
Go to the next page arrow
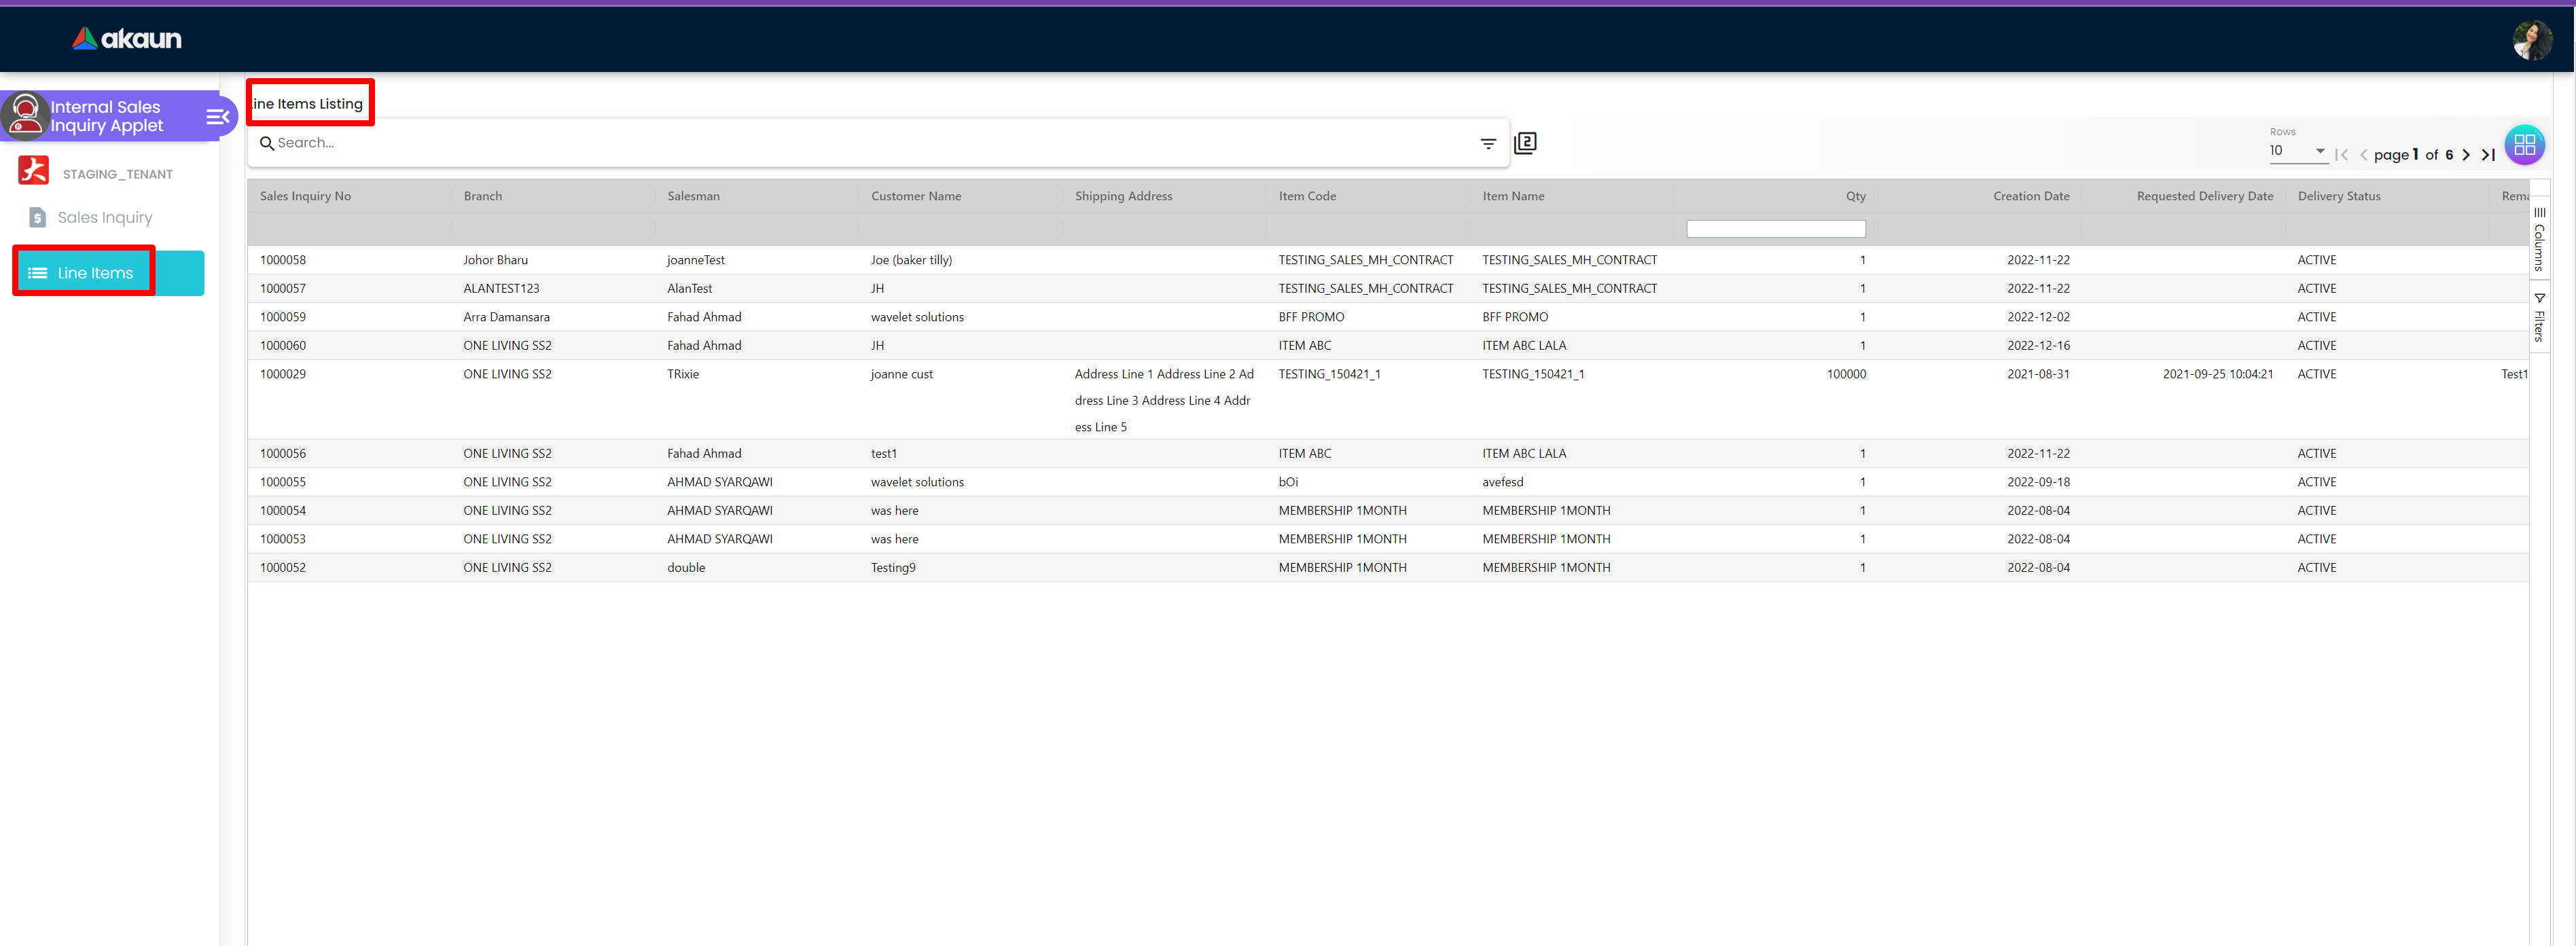tap(2466, 155)
